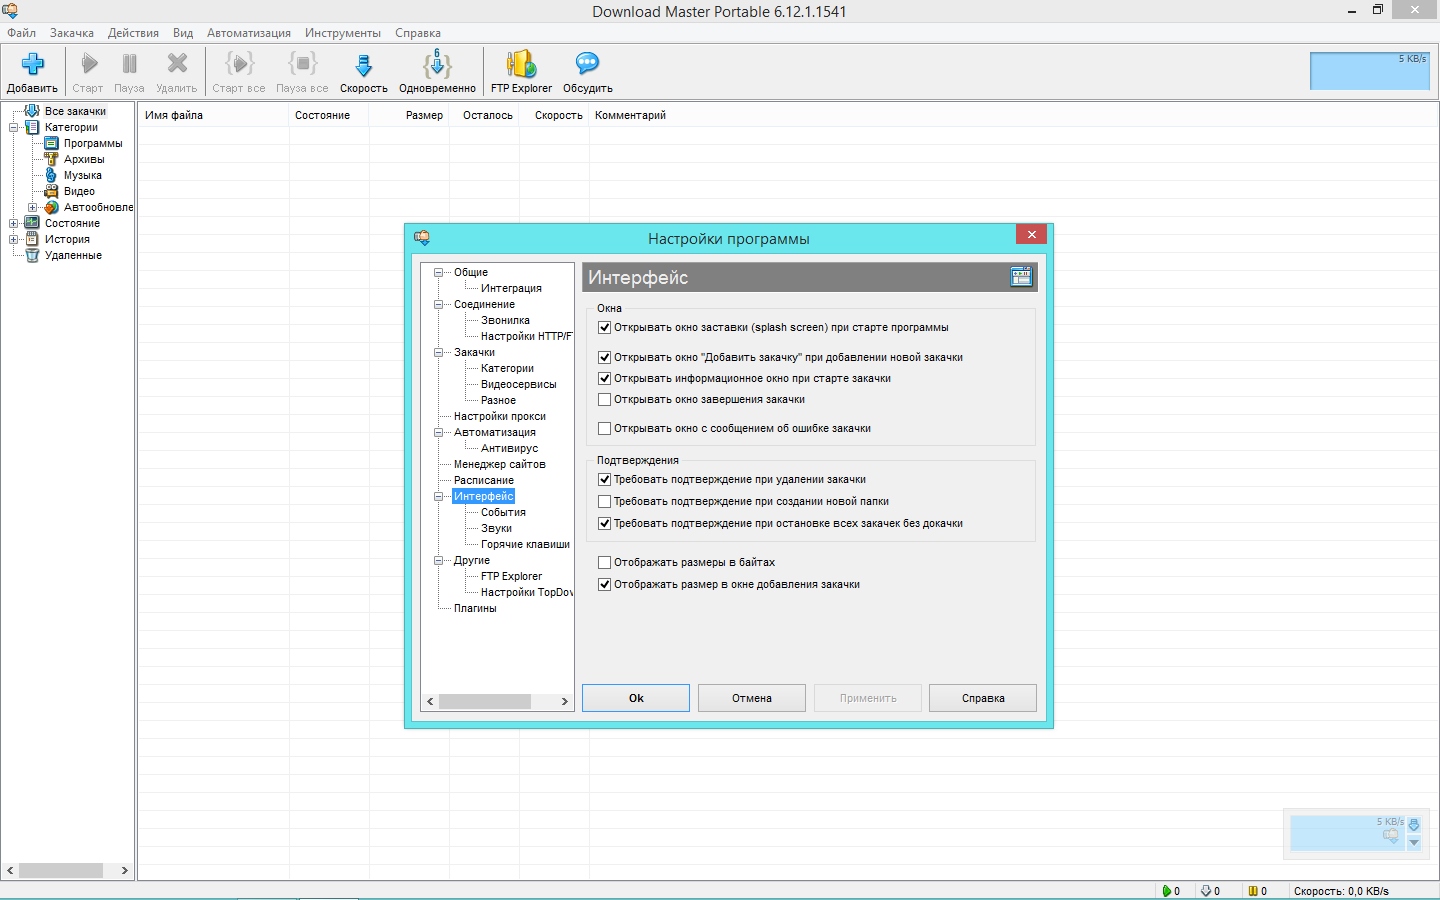
Task: Click the Добавить (add download) toolbar icon
Action: (33, 64)
